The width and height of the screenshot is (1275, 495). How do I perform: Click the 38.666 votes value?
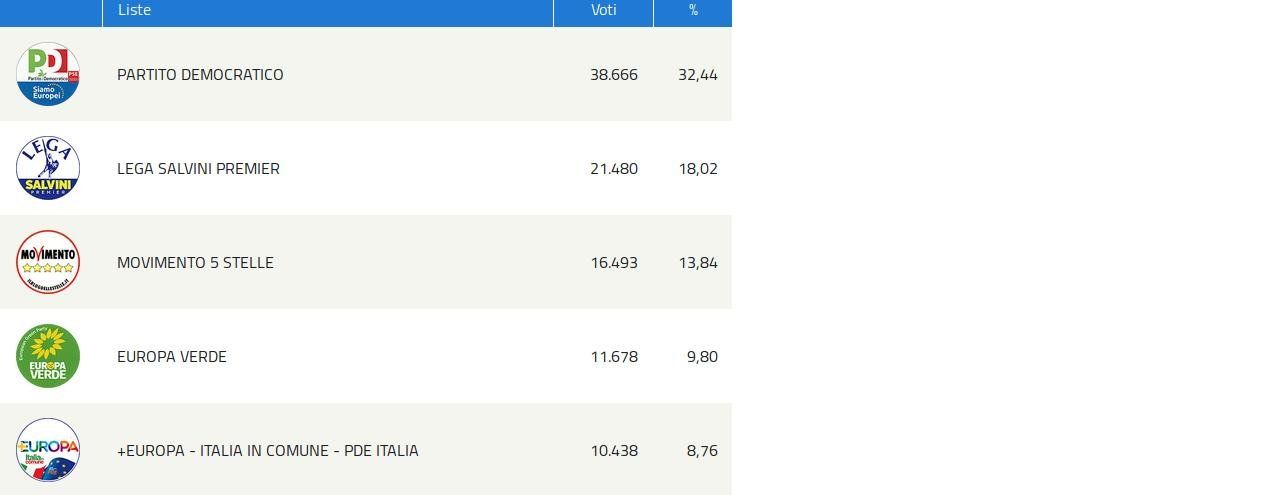point(614,75)
